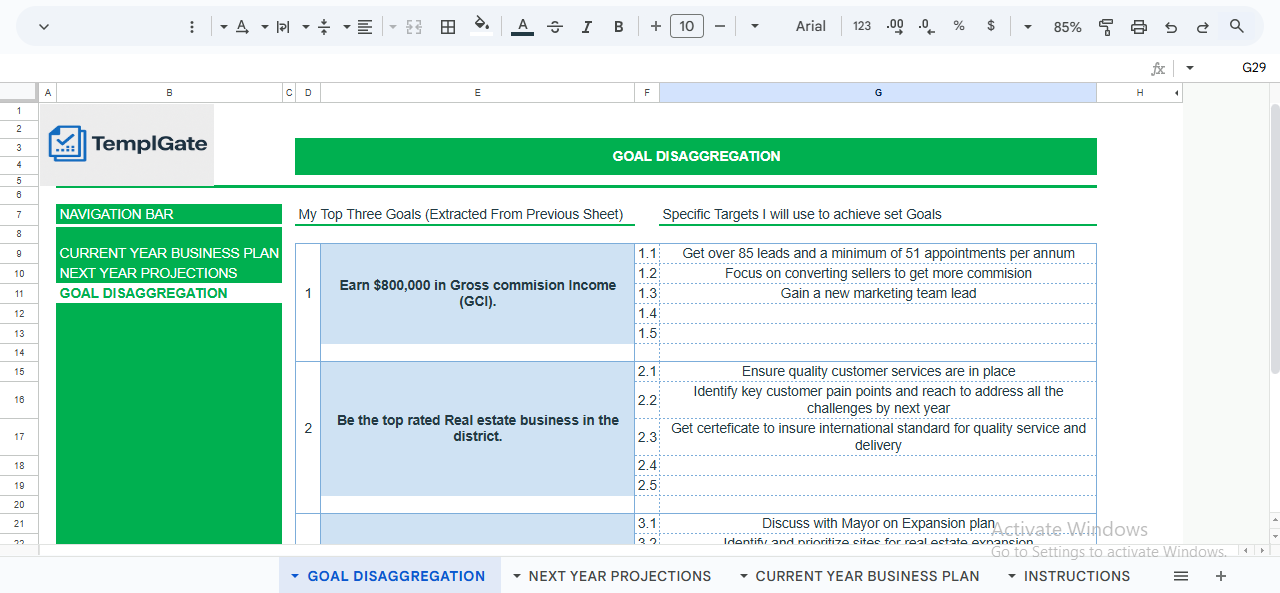Select the GOAL DISAGGREGATION sheet tab
Image resolution: width=1280 pixels, height=593 pixels.
click(x=396, y=576)
